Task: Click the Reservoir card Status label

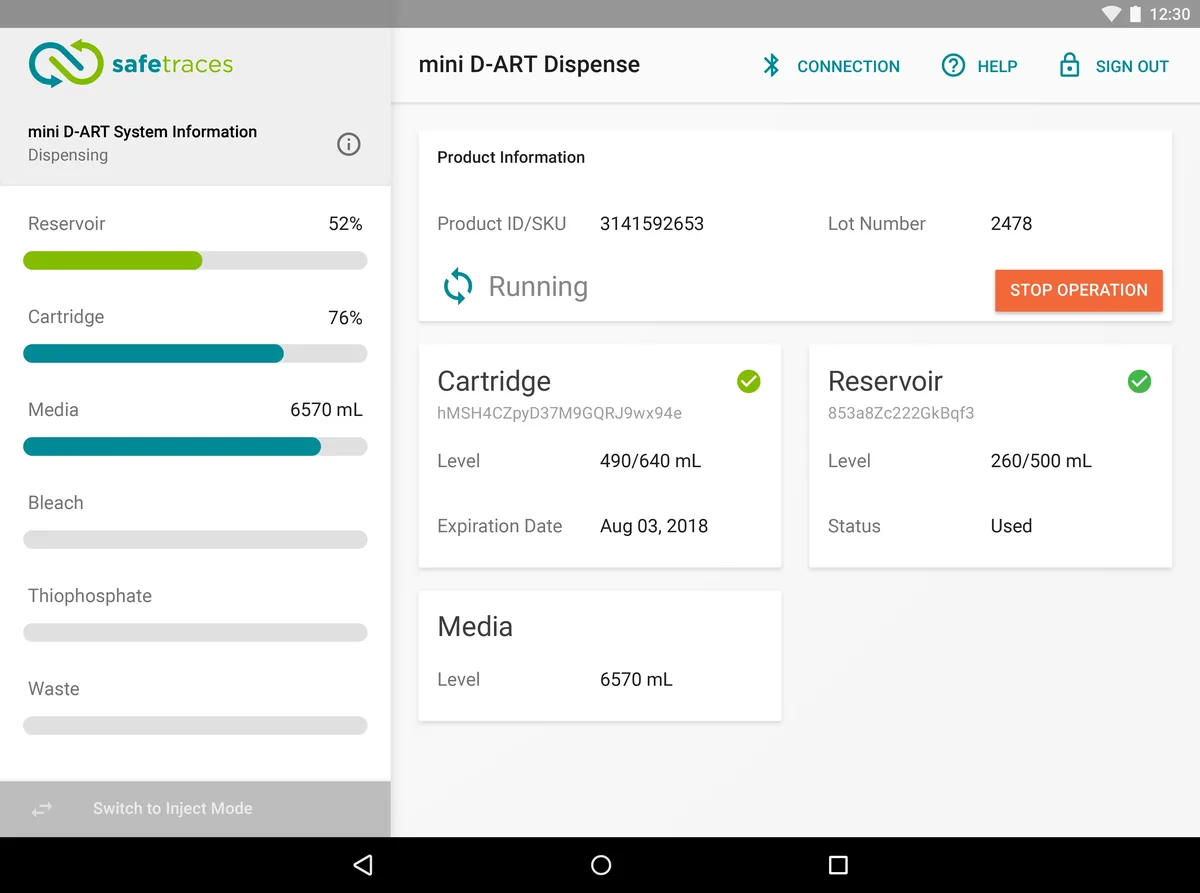Action: point(854,526)
